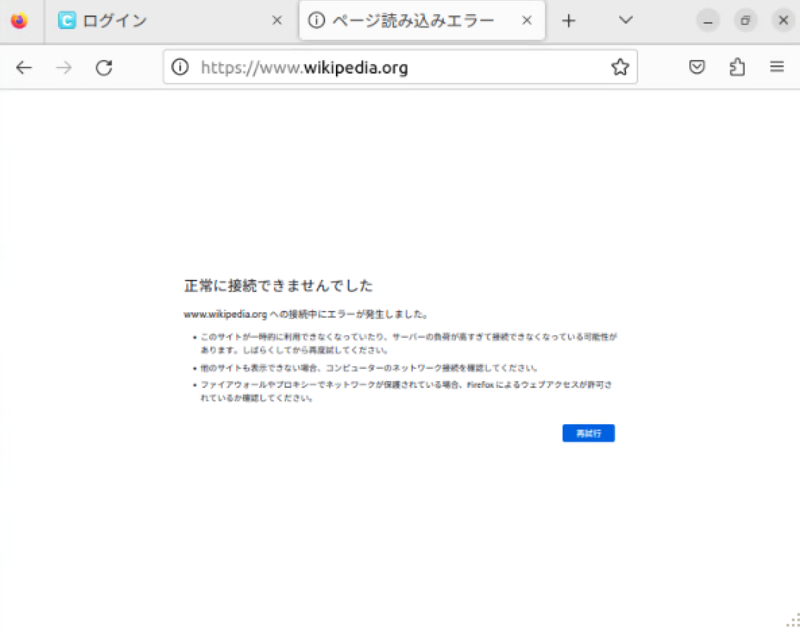Viewport: 800px width, 632px height.
Task: Click the Firefox View icon
Action: coord(19,21)
